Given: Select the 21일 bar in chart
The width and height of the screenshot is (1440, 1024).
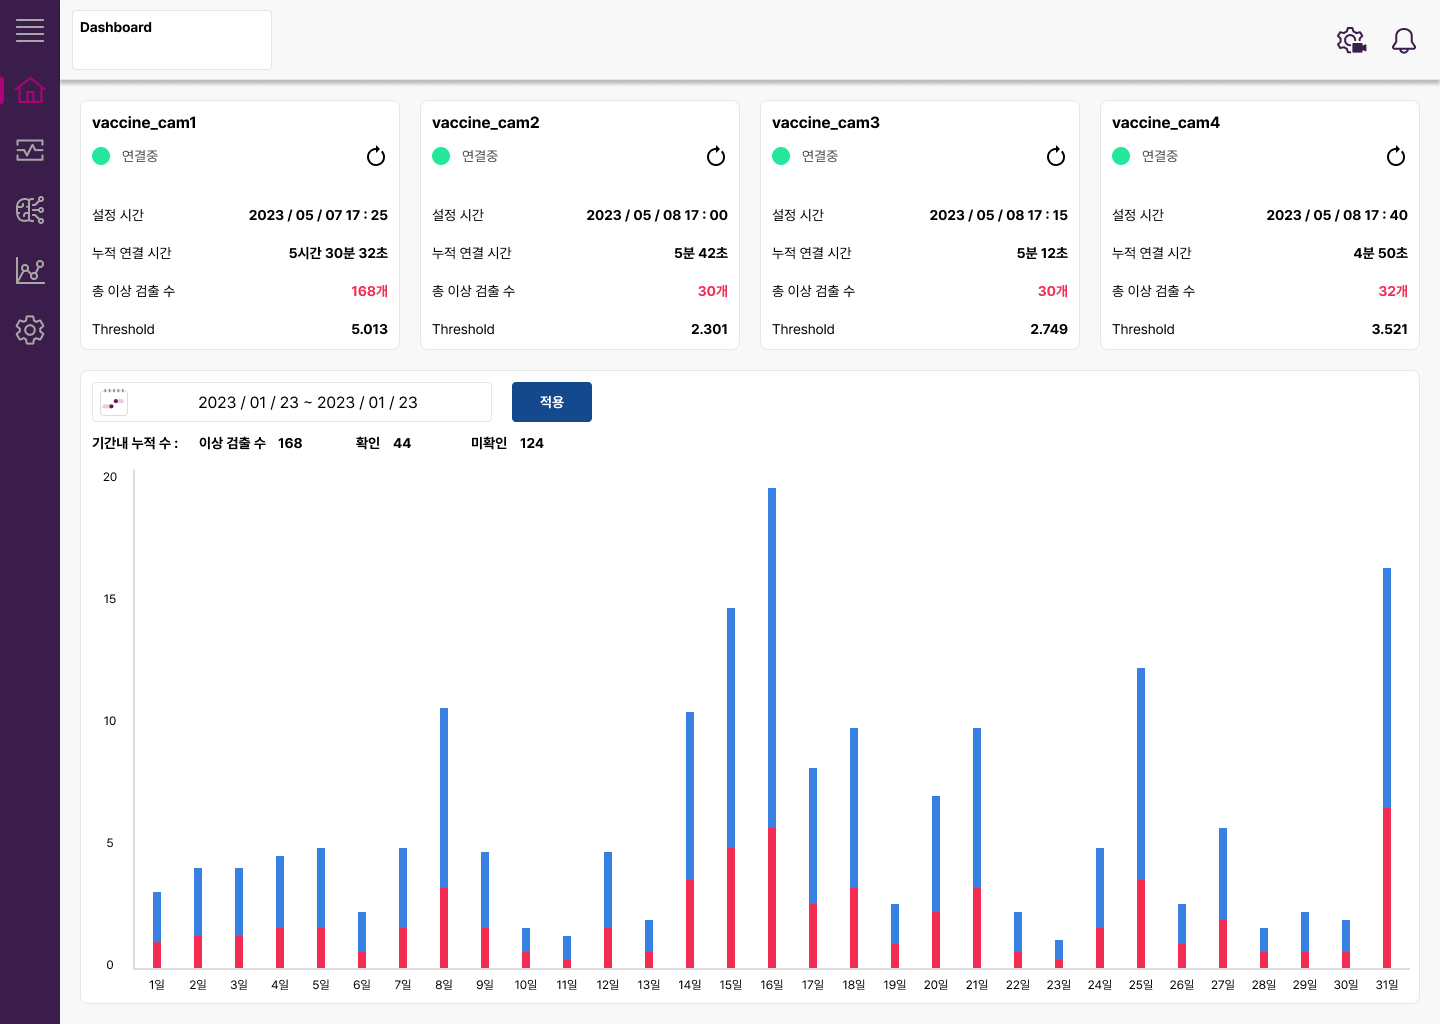Looking at the screenshot, I should pos(977,848).
